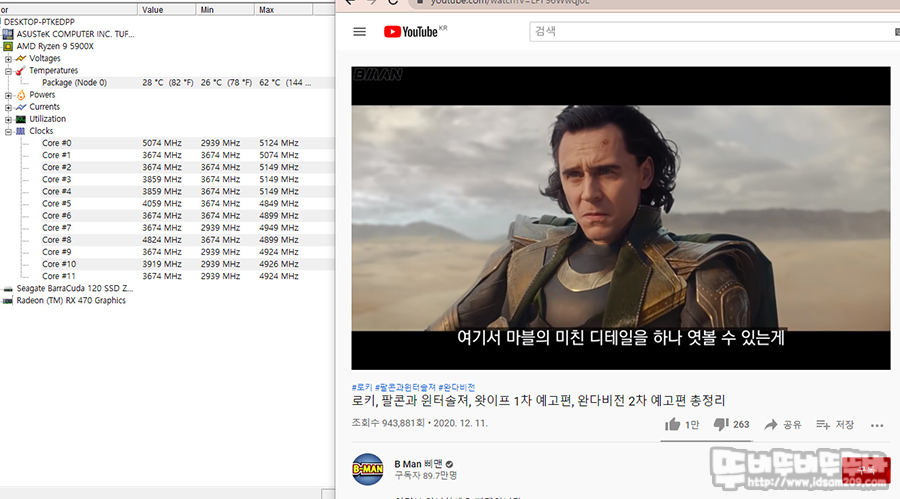Open the B Man channel avatar
This screenshot has height=499, width=900.
click(x=367, y=469)
